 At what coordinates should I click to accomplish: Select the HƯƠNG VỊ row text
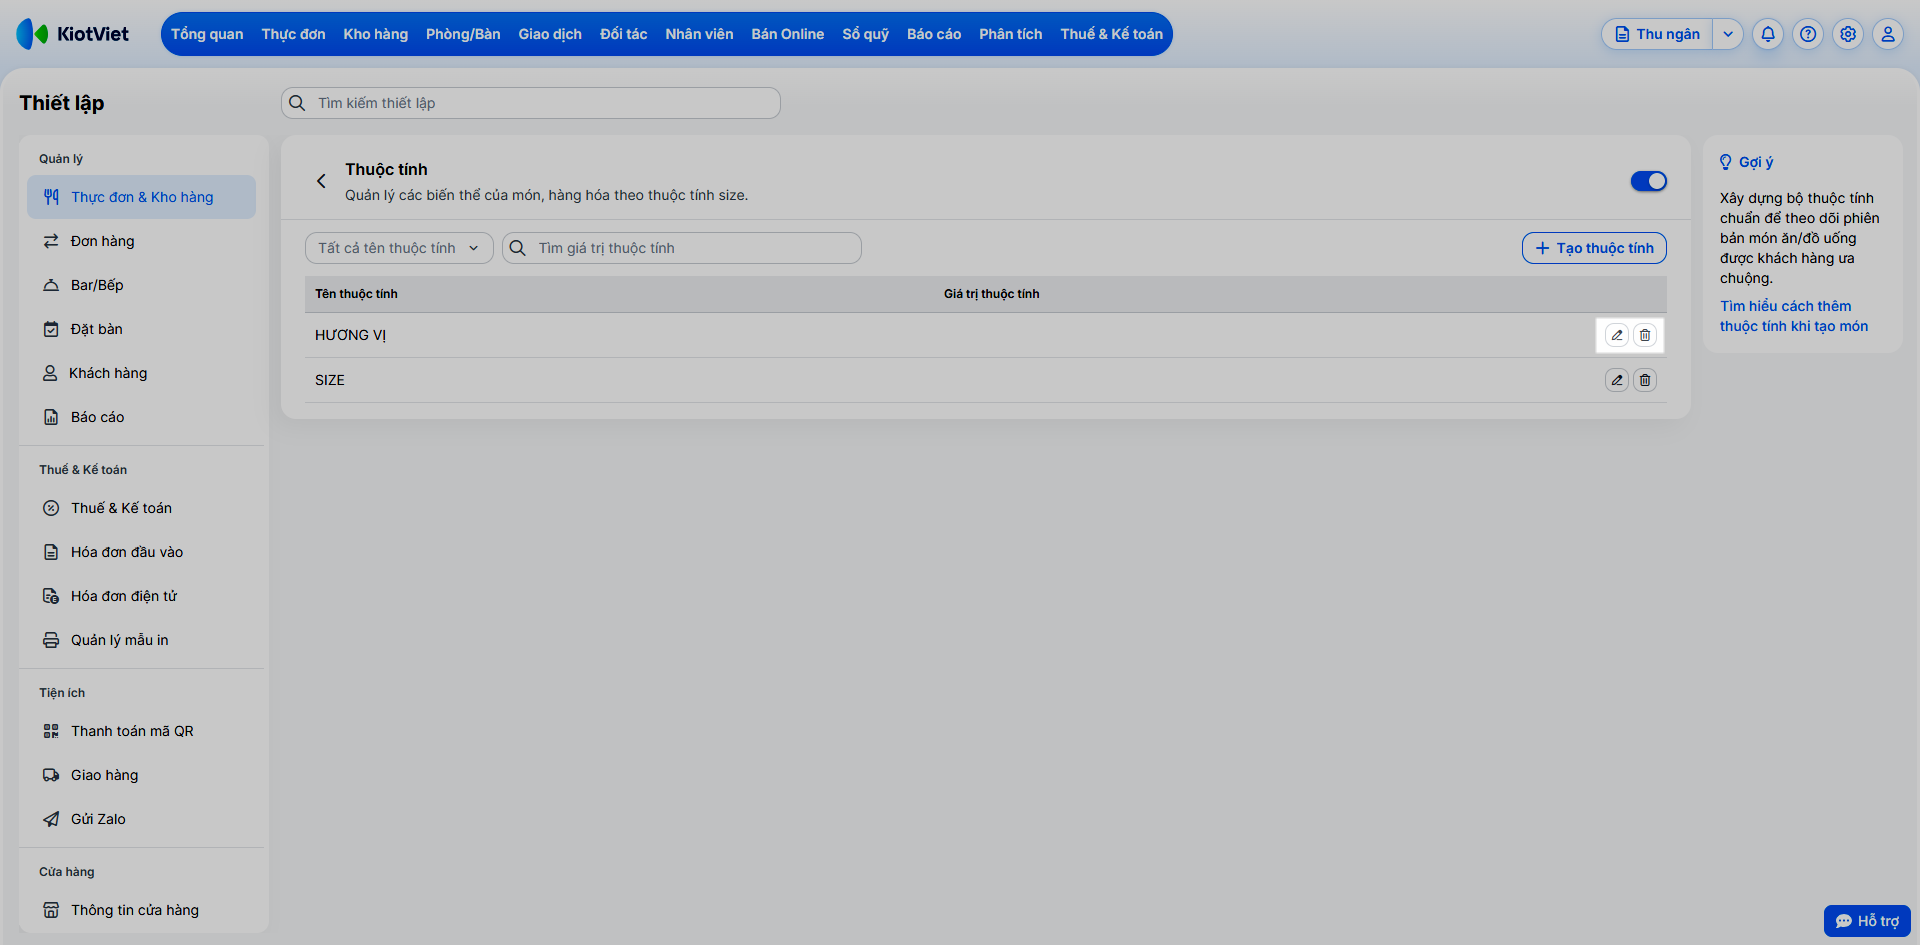[350, 335]
